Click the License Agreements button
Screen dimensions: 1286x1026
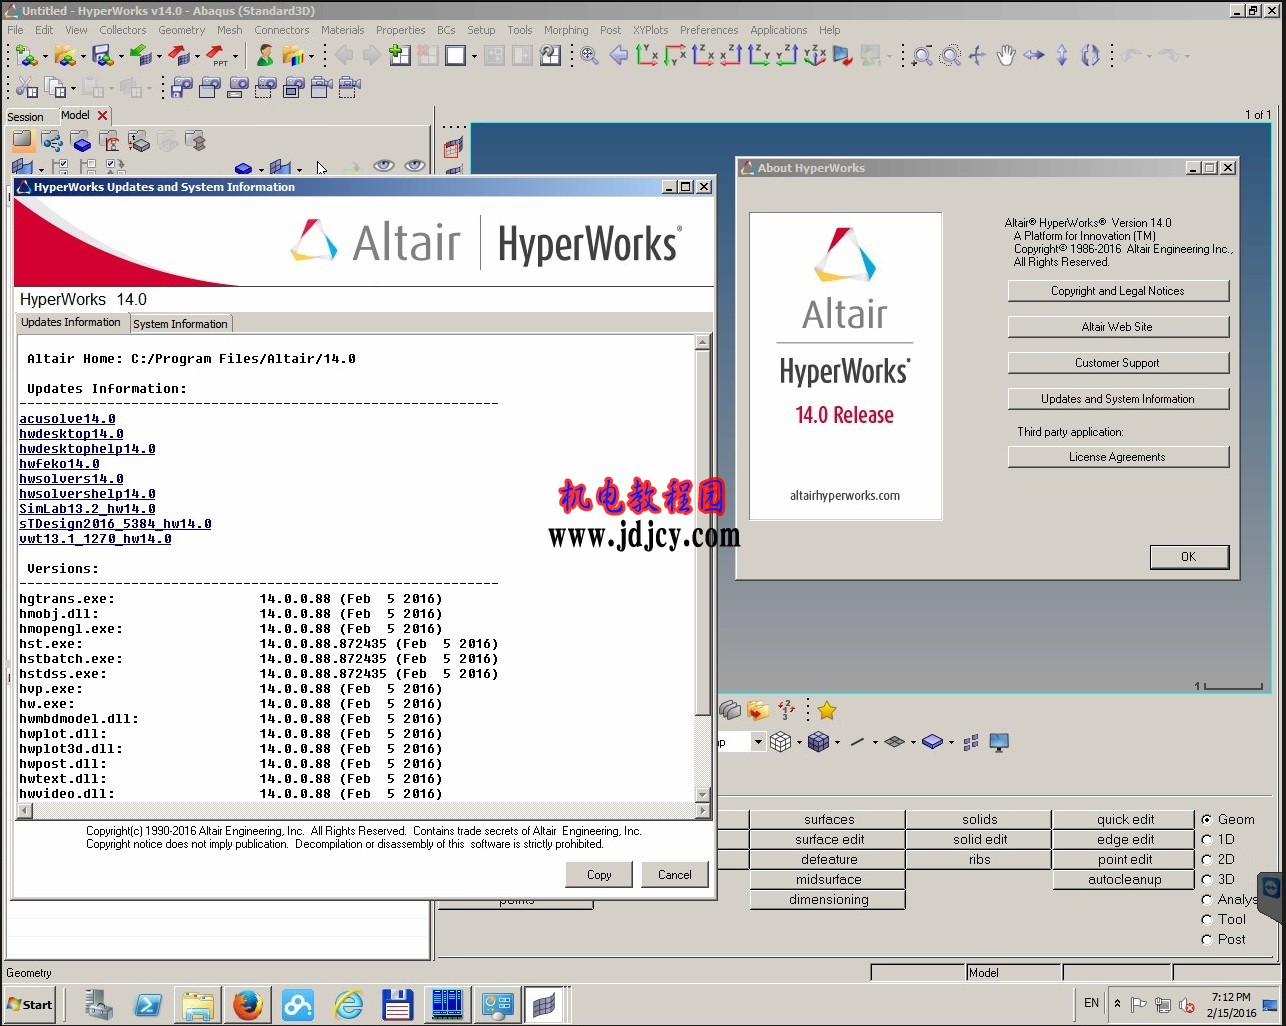point(1118,457)
